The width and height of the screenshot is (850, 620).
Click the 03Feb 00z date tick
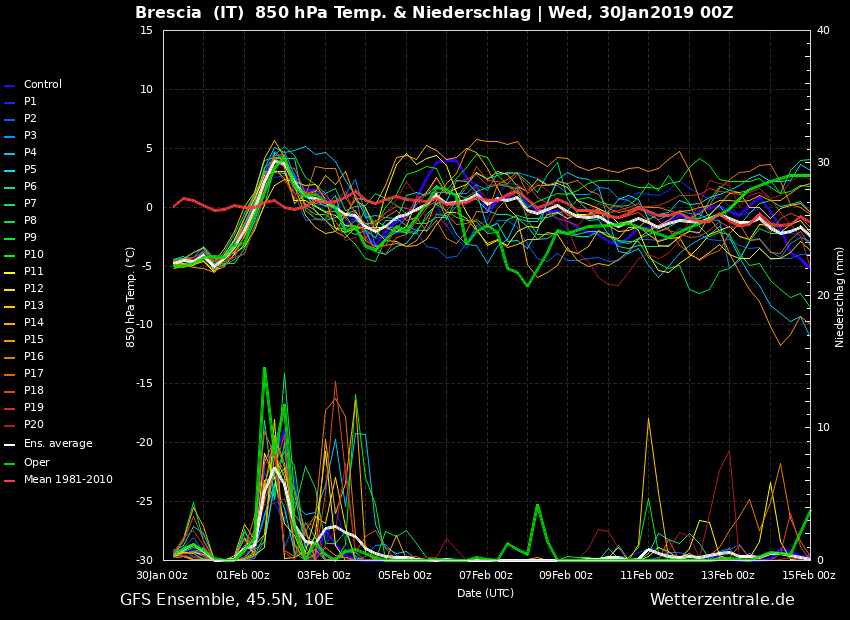(x=324, y=575)
